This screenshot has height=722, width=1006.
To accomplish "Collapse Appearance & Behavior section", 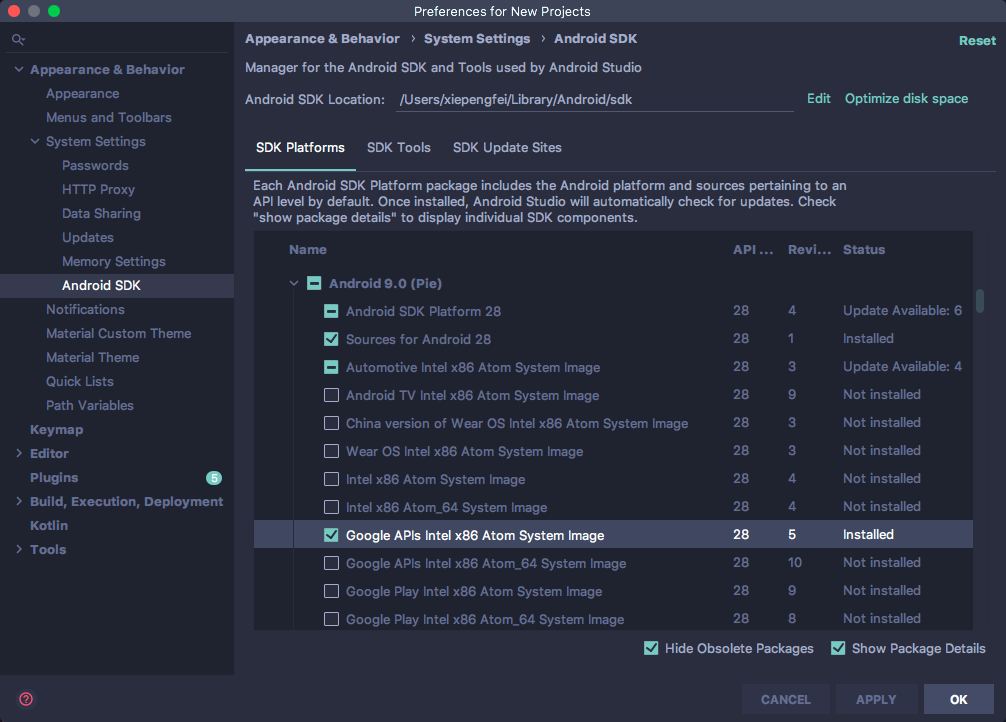I will [x=19, y=69].
